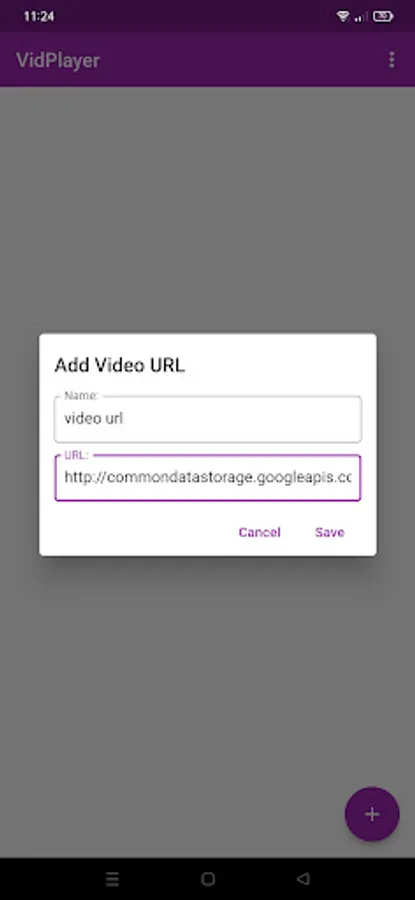Tap the Android home circle button

click(208, 878)
